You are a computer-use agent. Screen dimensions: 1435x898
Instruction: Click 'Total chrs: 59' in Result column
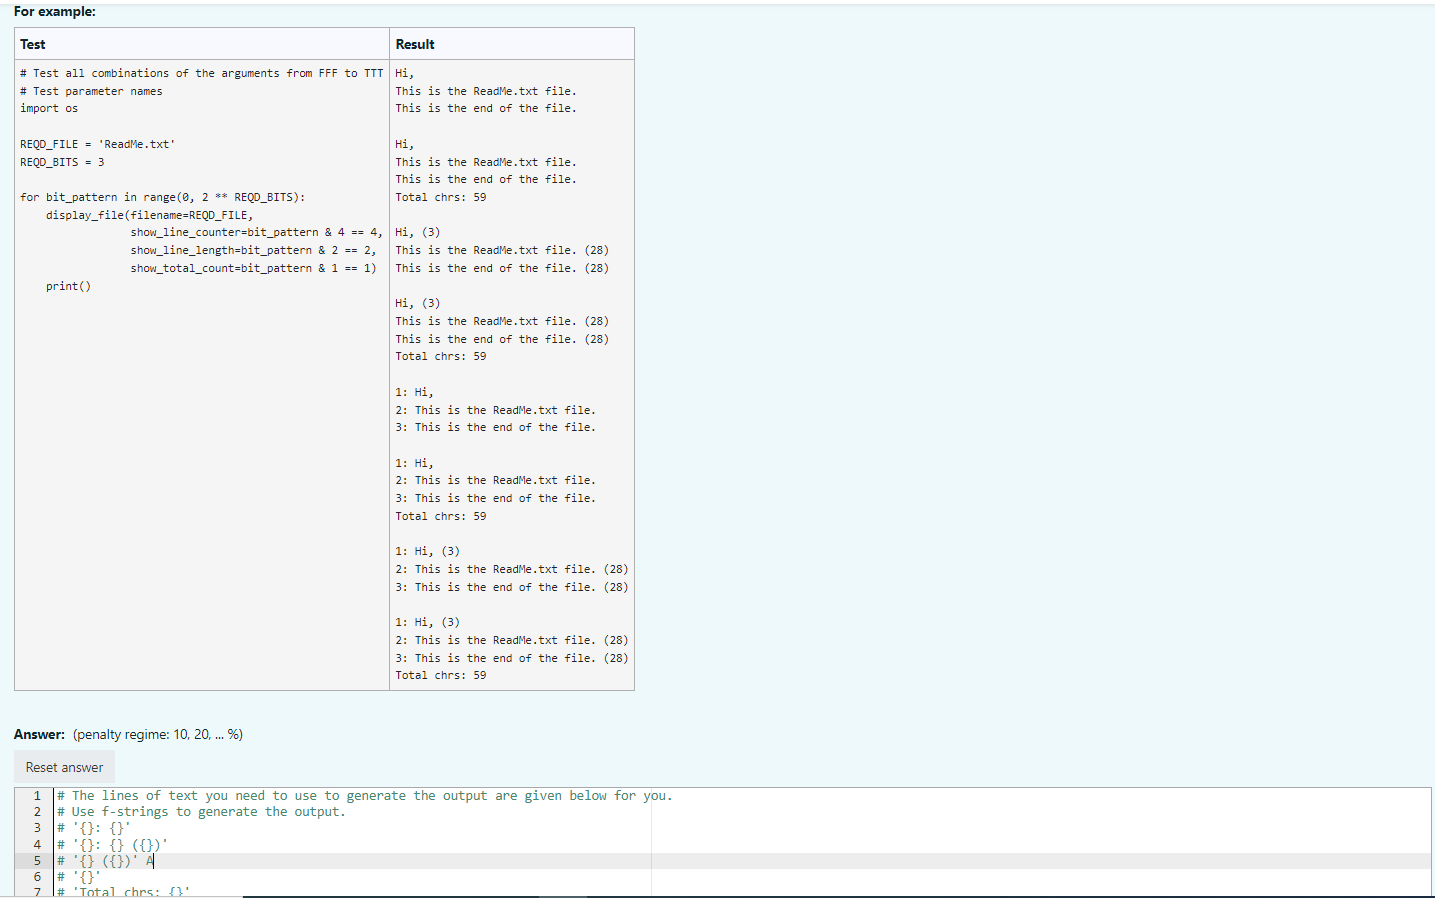pyautogui.click(x=439, y=196)
